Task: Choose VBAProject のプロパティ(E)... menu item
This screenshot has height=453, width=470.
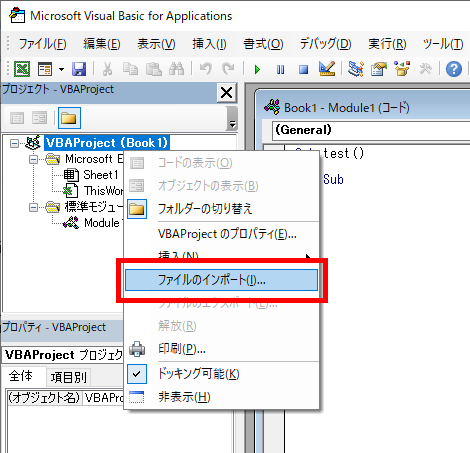Action: (x=221, y=234)
